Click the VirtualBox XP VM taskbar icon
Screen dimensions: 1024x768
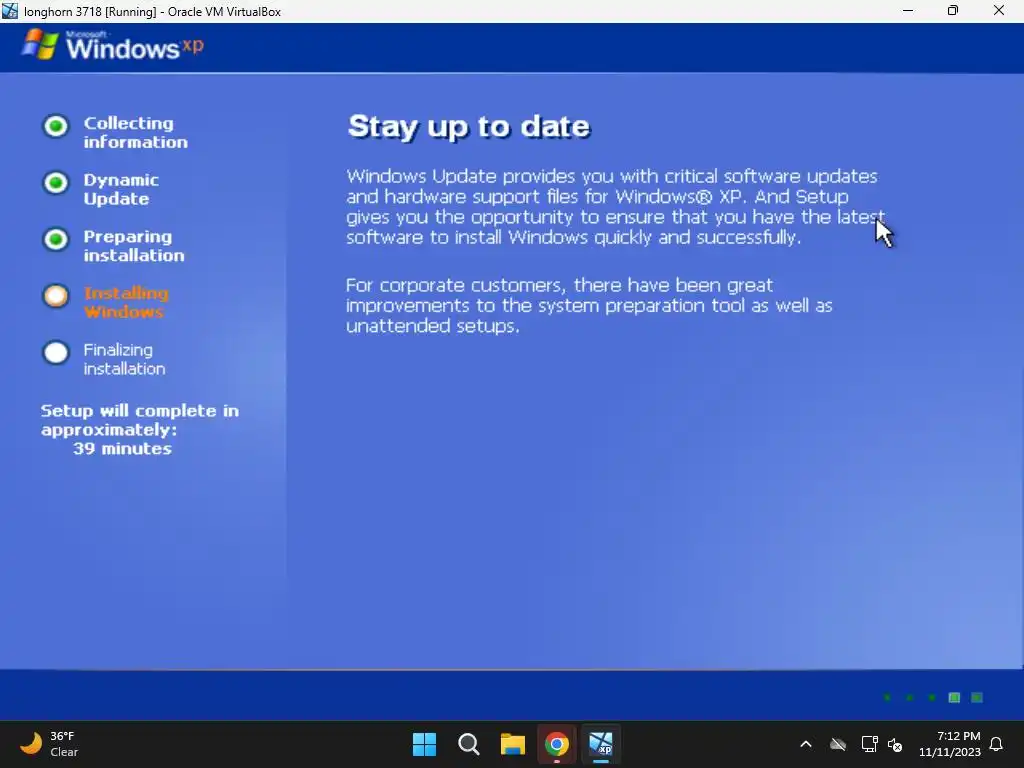pyautogui.click(x=601, y=744)
